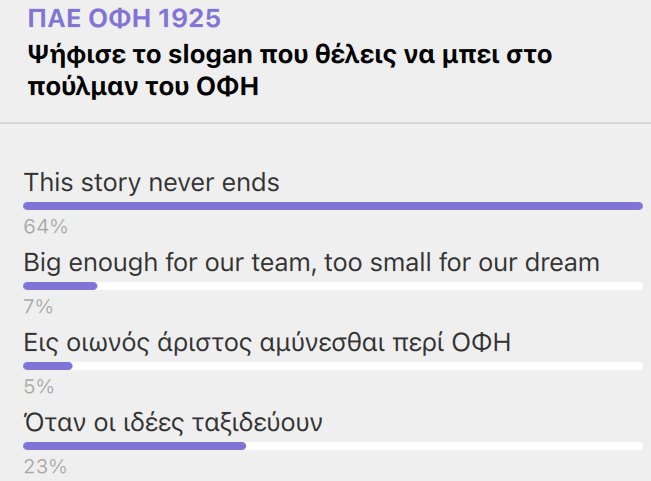Click the 23% percentage label
Viewport: 651px width, 481px height.
pos(45,467)
